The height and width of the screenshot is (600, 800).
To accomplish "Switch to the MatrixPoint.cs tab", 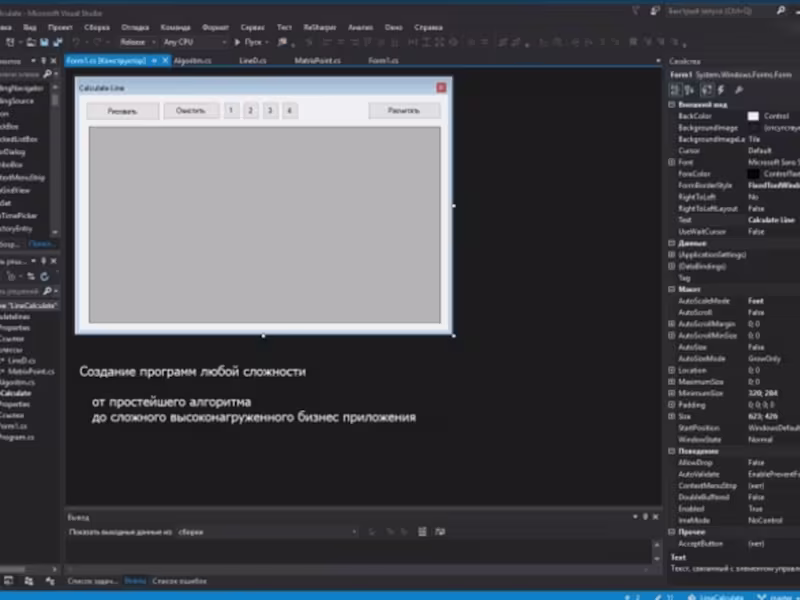I will coord(317,61).
